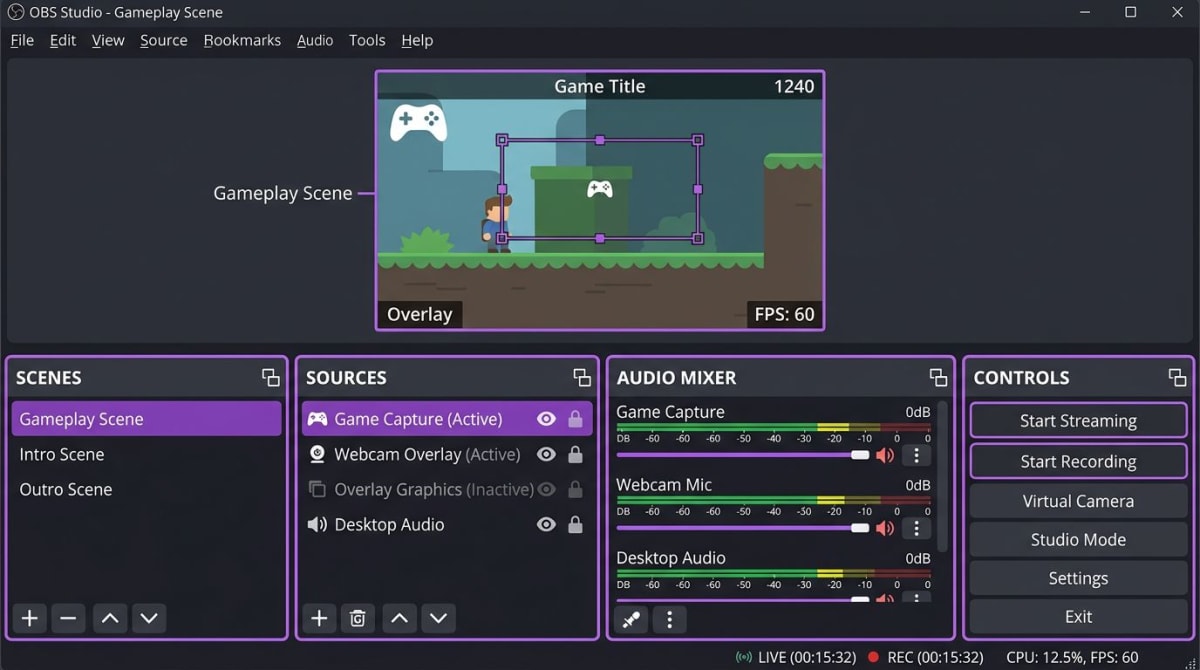Remove selected scene with minus button
The image size is (1200, 670).
(x=68, y=618)
